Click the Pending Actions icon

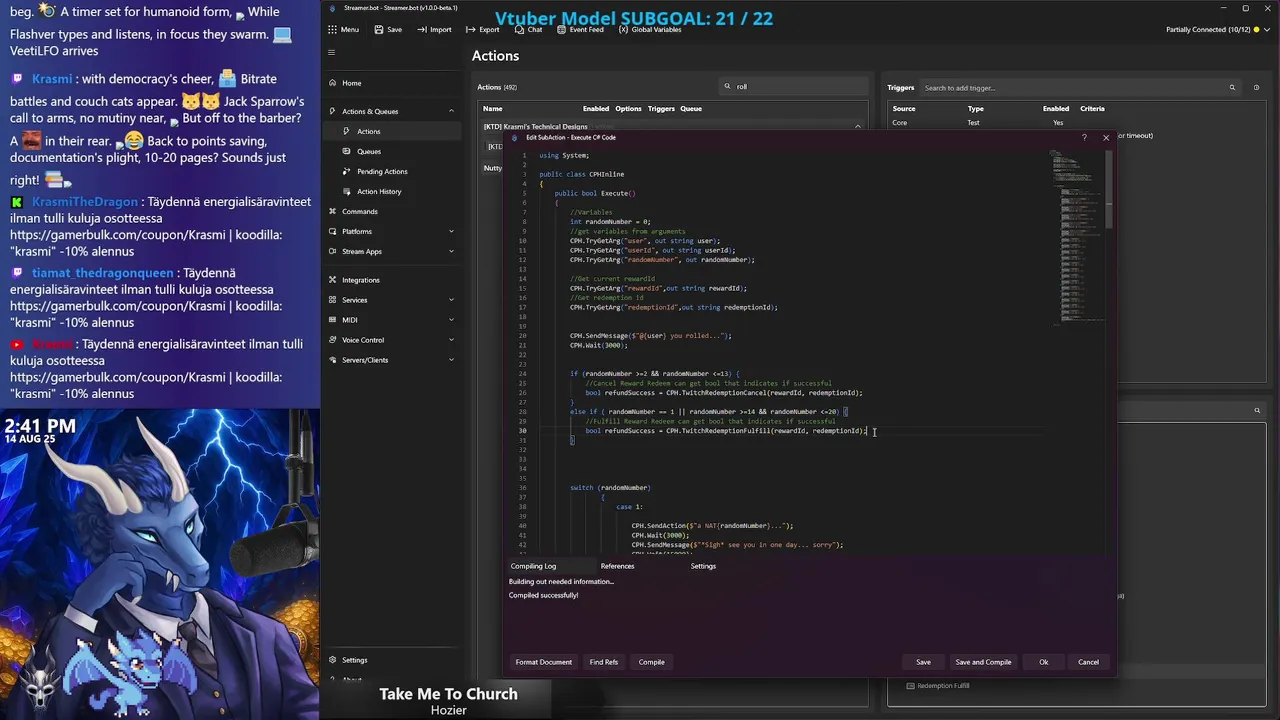348,171
